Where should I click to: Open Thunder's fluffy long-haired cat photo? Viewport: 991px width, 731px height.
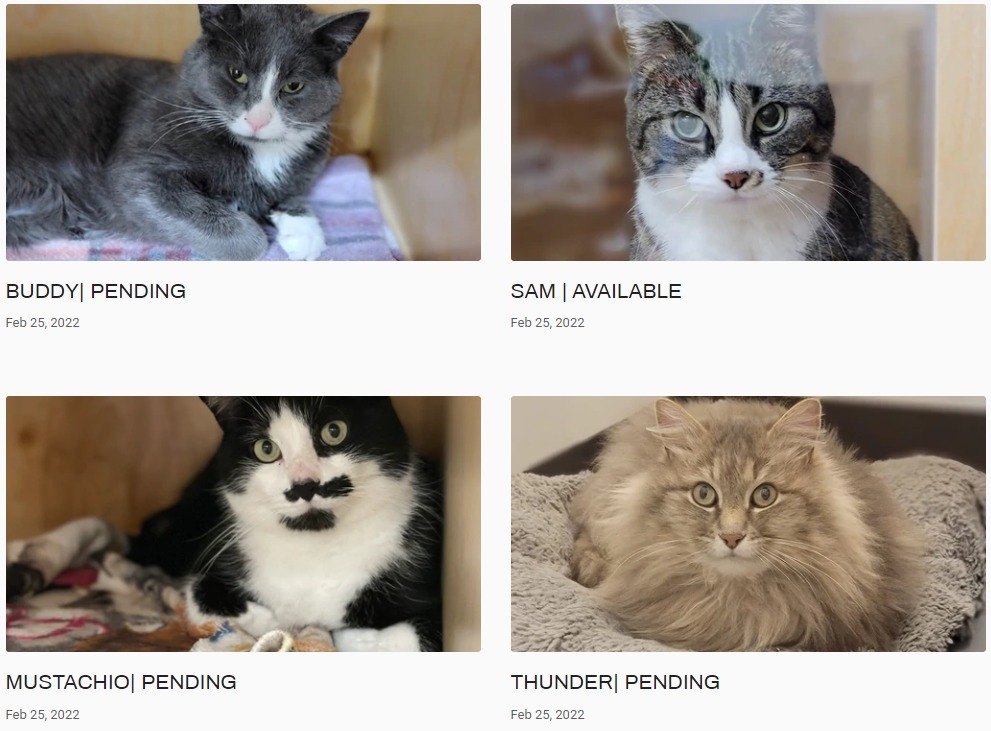(748, 524)
